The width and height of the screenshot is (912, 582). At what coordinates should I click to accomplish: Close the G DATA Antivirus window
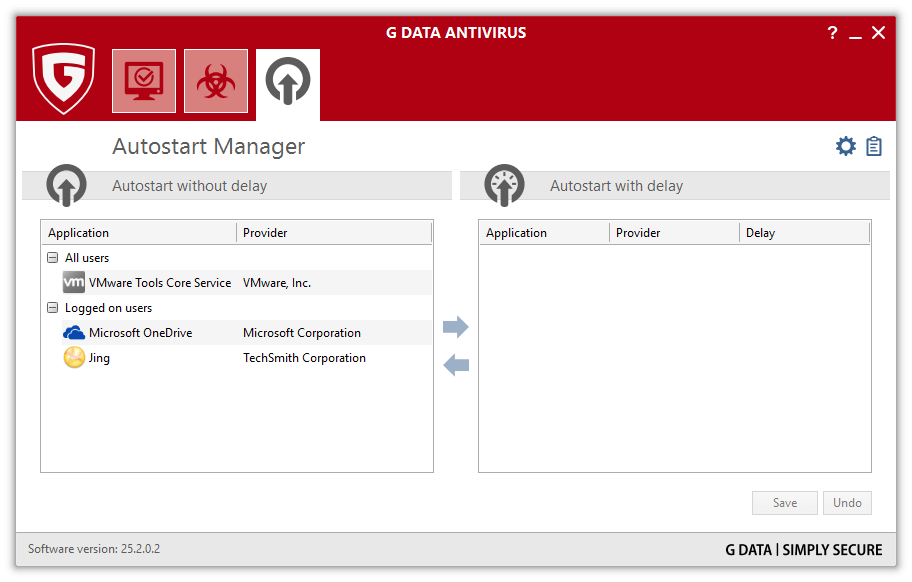coord(878,33)
